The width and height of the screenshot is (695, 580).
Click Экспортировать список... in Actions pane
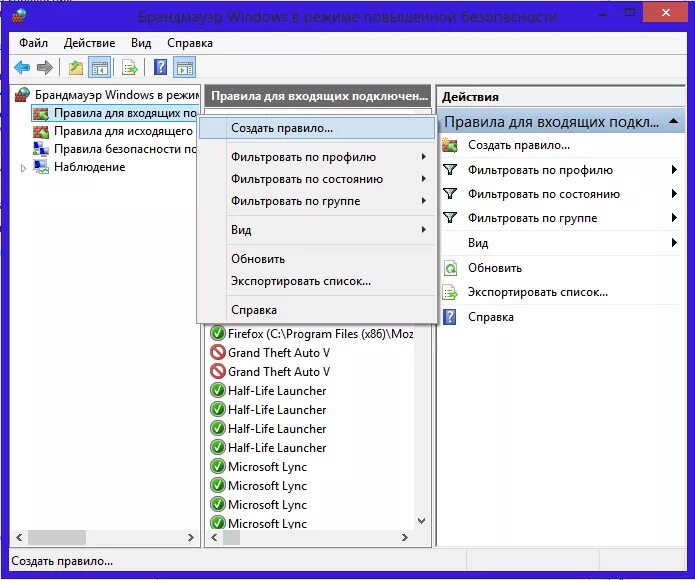(538, 292)
